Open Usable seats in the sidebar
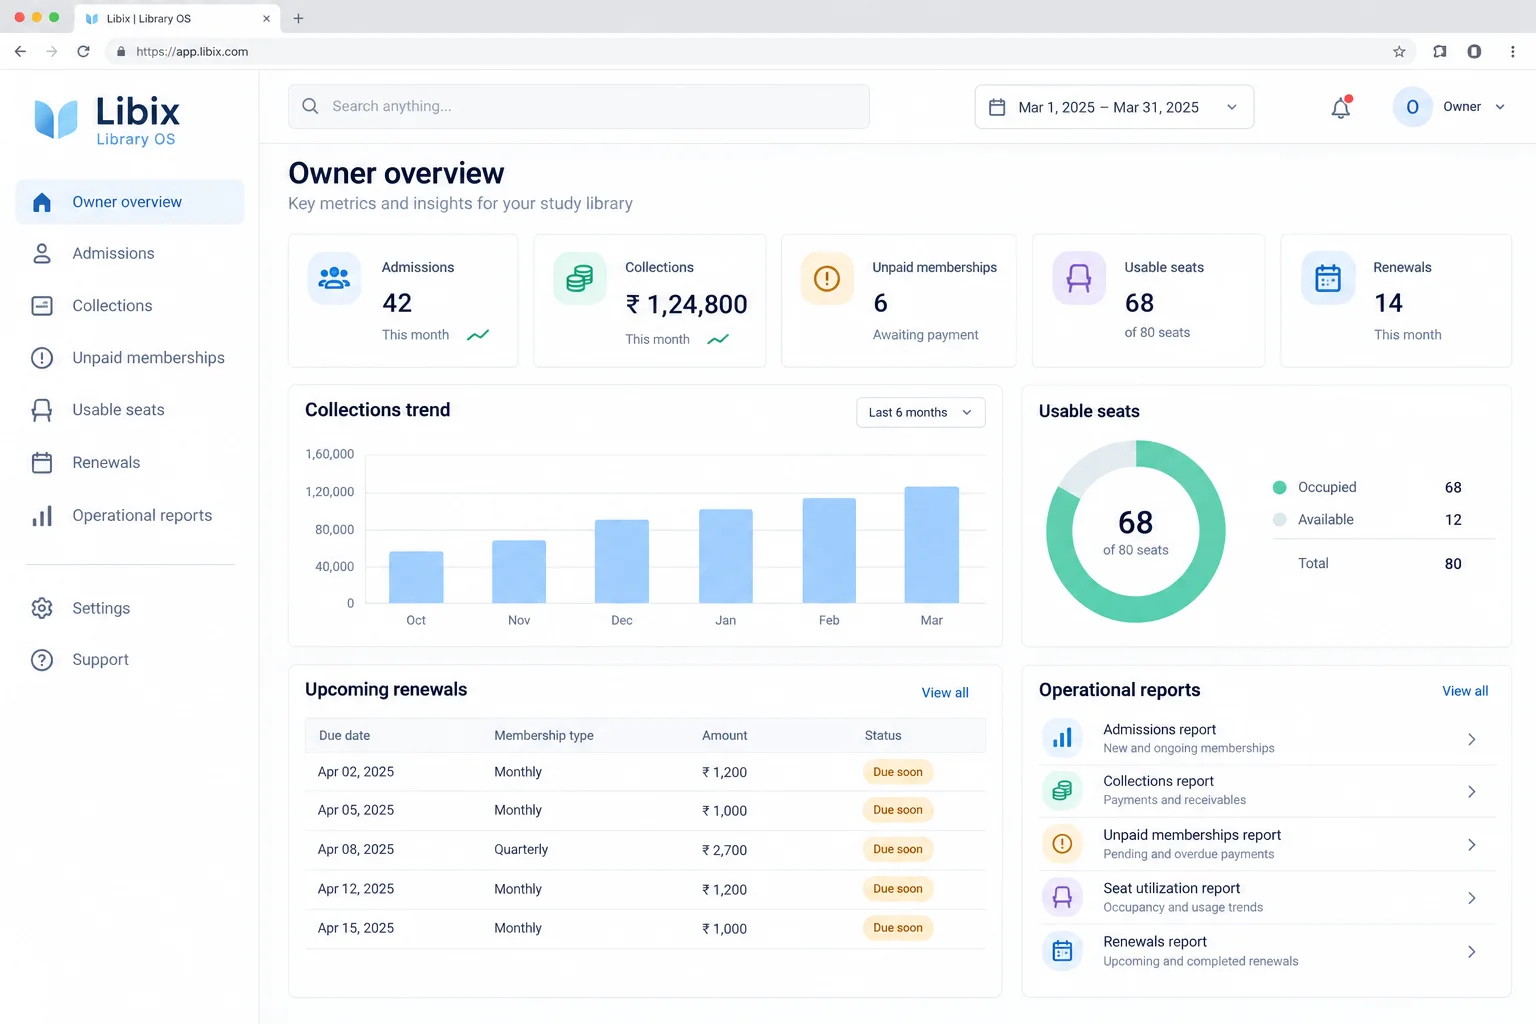Image resolution: width=1536 pixels, height=1024 pixels. pos(130,410)
